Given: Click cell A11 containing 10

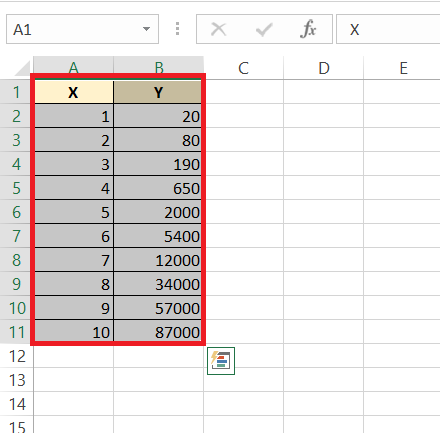Looking at the screenshot, I should point(74,332).
